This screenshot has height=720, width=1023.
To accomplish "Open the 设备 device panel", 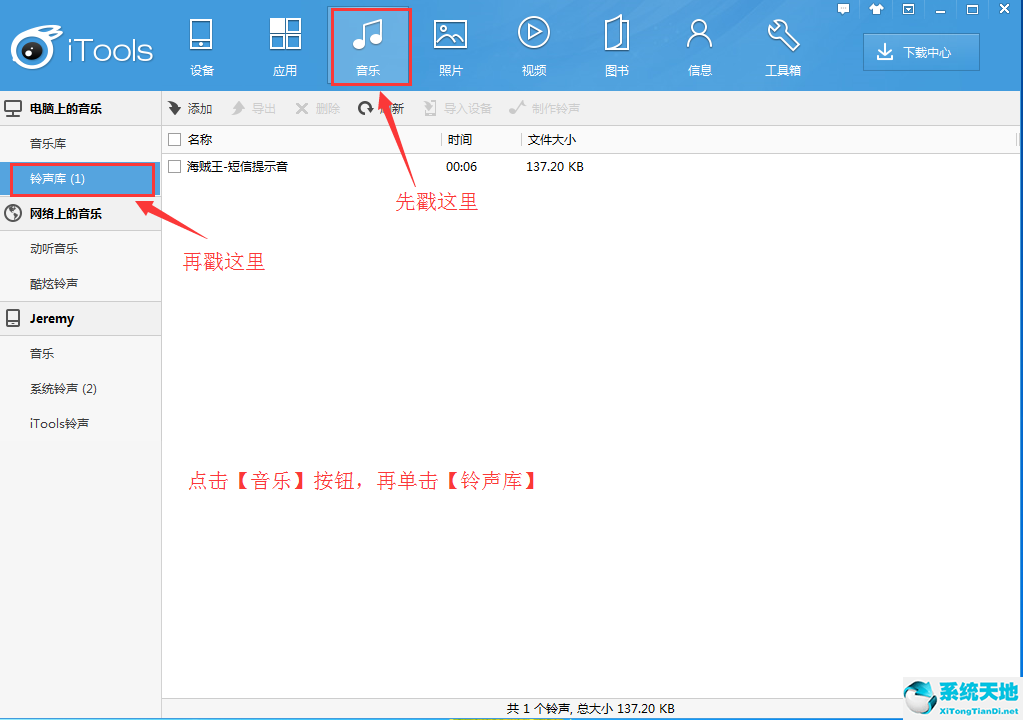I will 201,45.
